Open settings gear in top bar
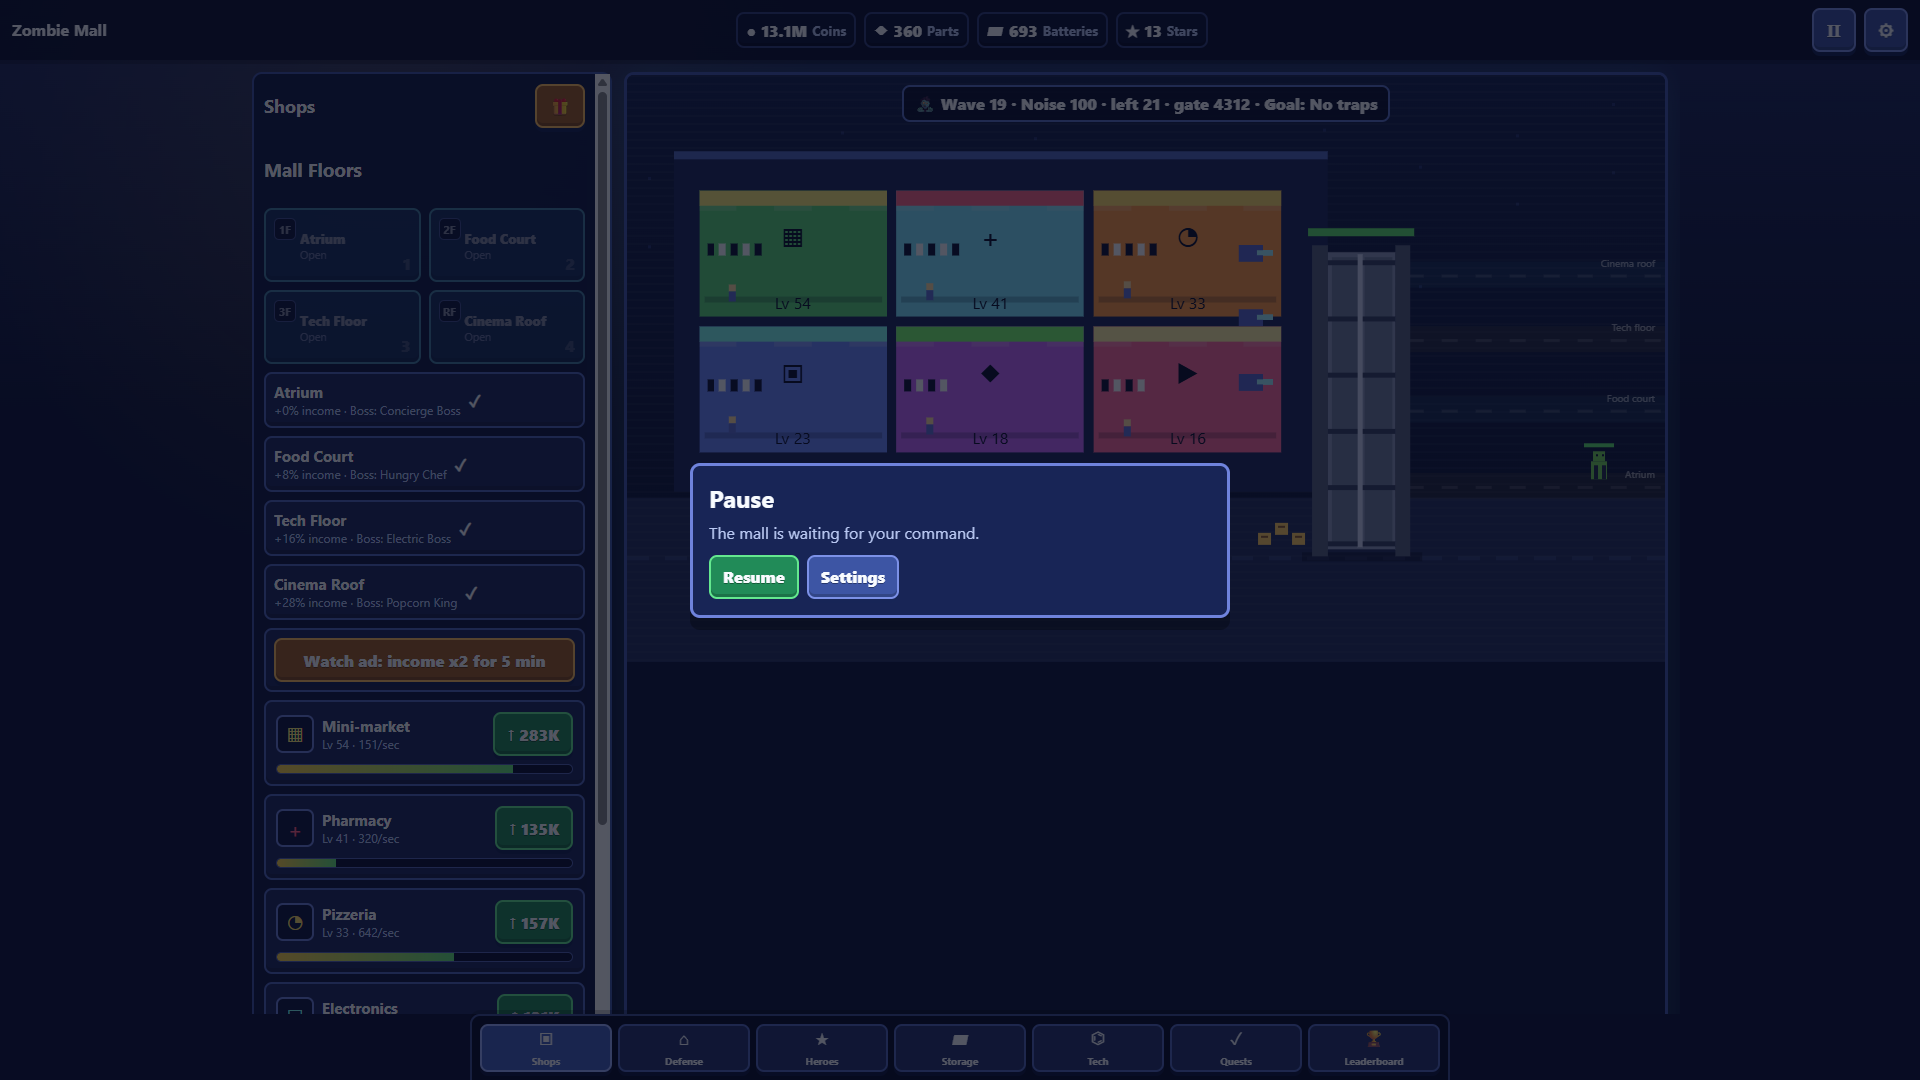1920x1080 pixels. click(x=1885, y=30)
